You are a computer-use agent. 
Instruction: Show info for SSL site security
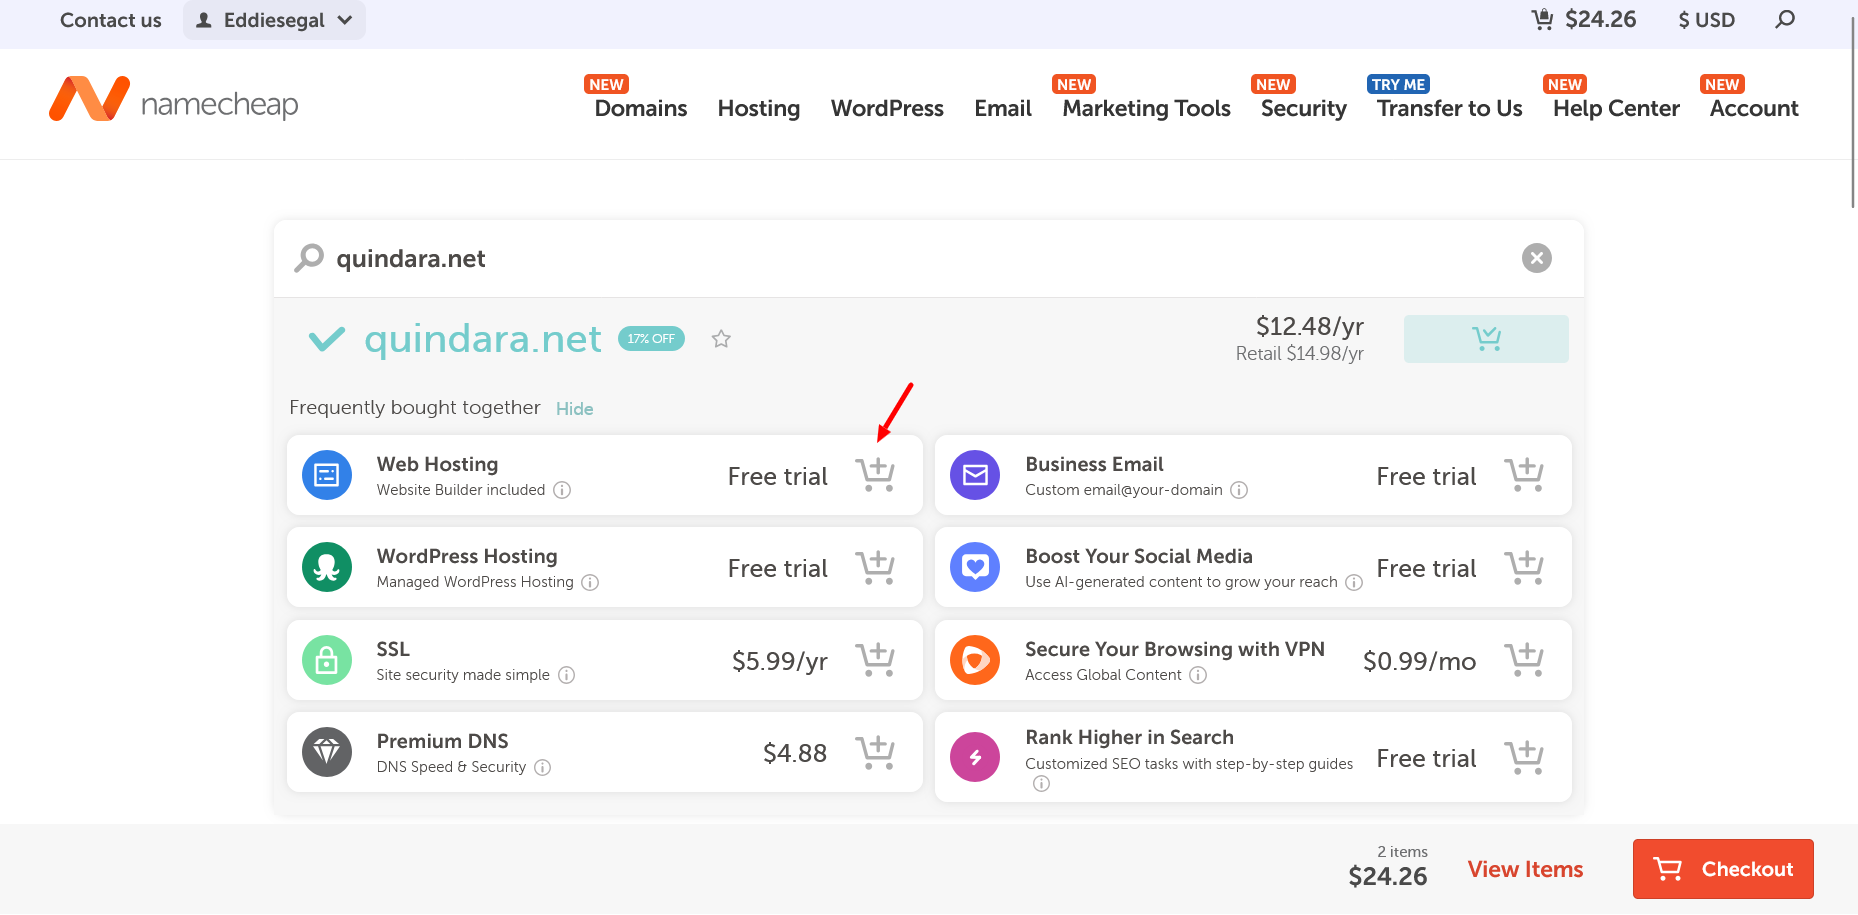(566, 675)
